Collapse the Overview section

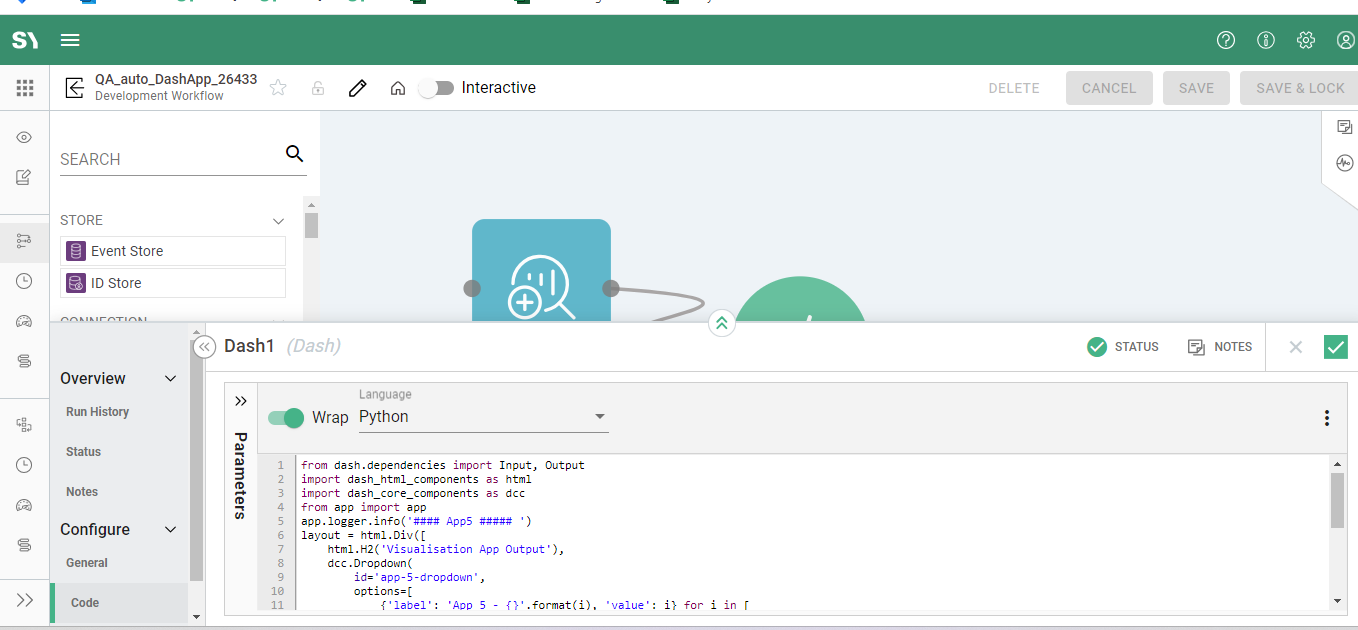coord(171,379)
